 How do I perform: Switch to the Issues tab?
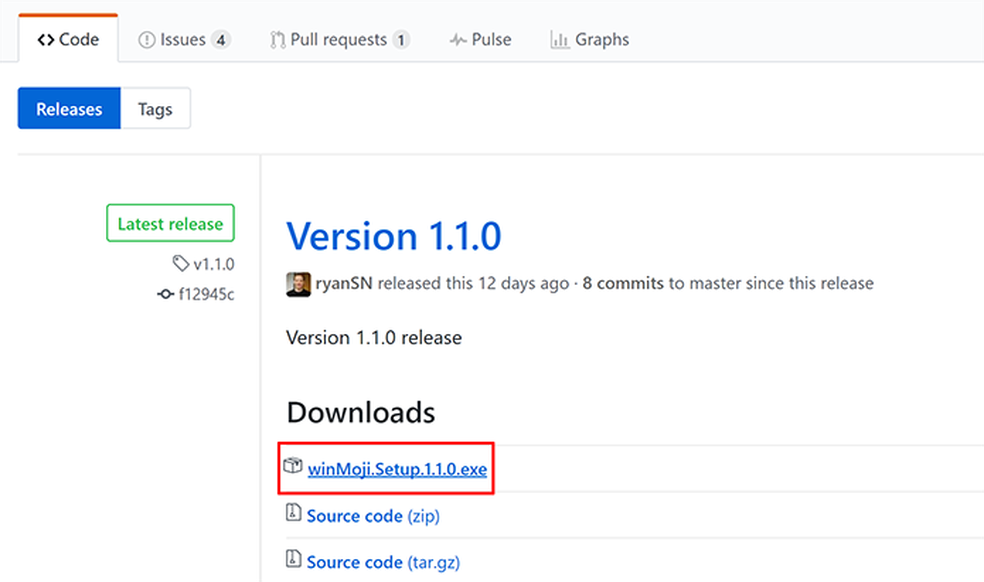(x=184, y=40)
